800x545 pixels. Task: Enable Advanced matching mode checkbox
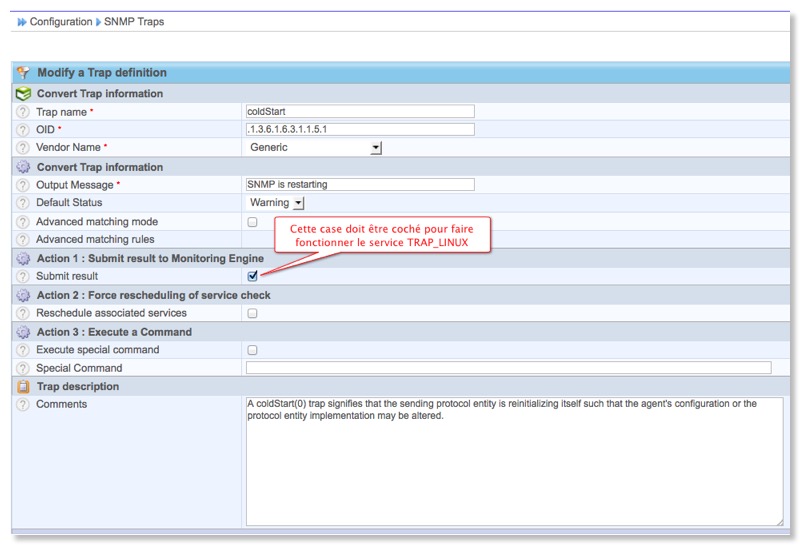[252, 222]
